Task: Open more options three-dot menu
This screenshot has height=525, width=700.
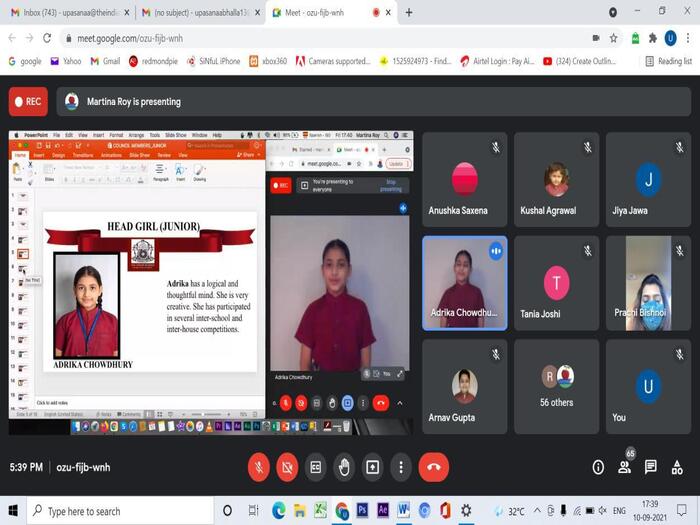Action: pyautogui.click(x=401, y=467)
